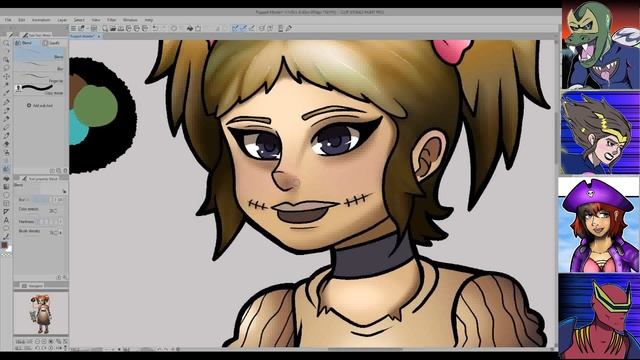Click the Open file folder icon
Image resolution: width=640 pixels, height=360 pixels.
(113, 28)
